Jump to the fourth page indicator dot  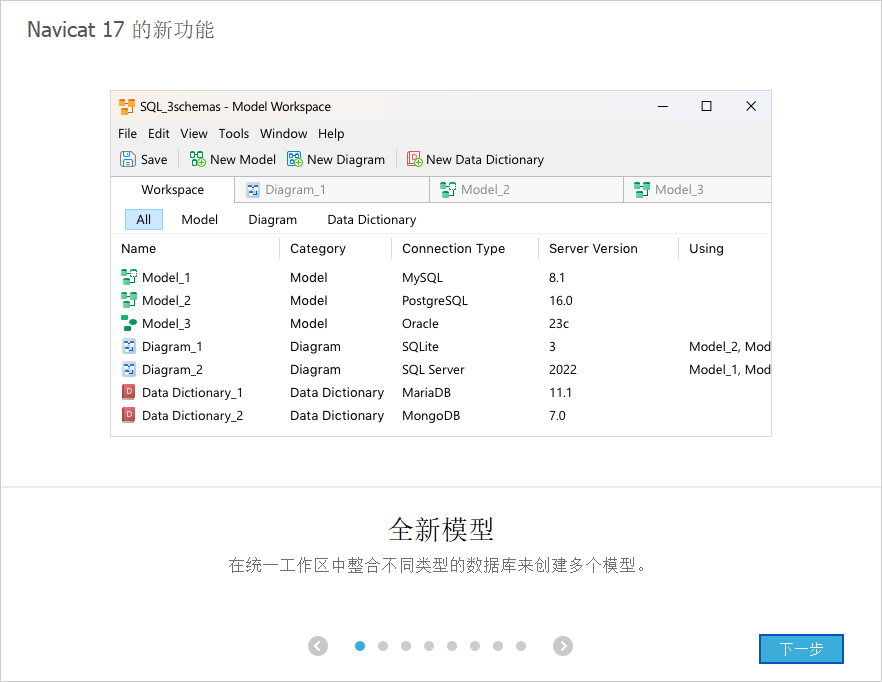click(429, 646)
